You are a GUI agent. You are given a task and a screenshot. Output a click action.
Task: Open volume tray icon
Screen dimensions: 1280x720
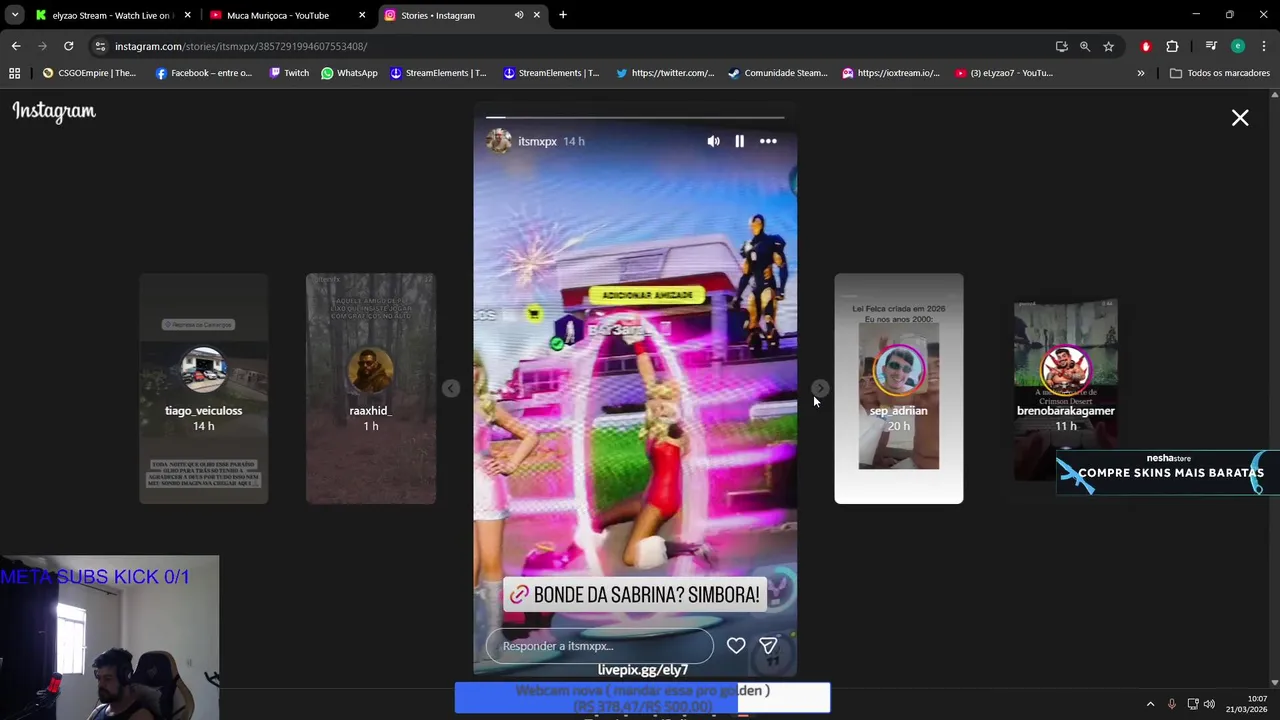1209,704
